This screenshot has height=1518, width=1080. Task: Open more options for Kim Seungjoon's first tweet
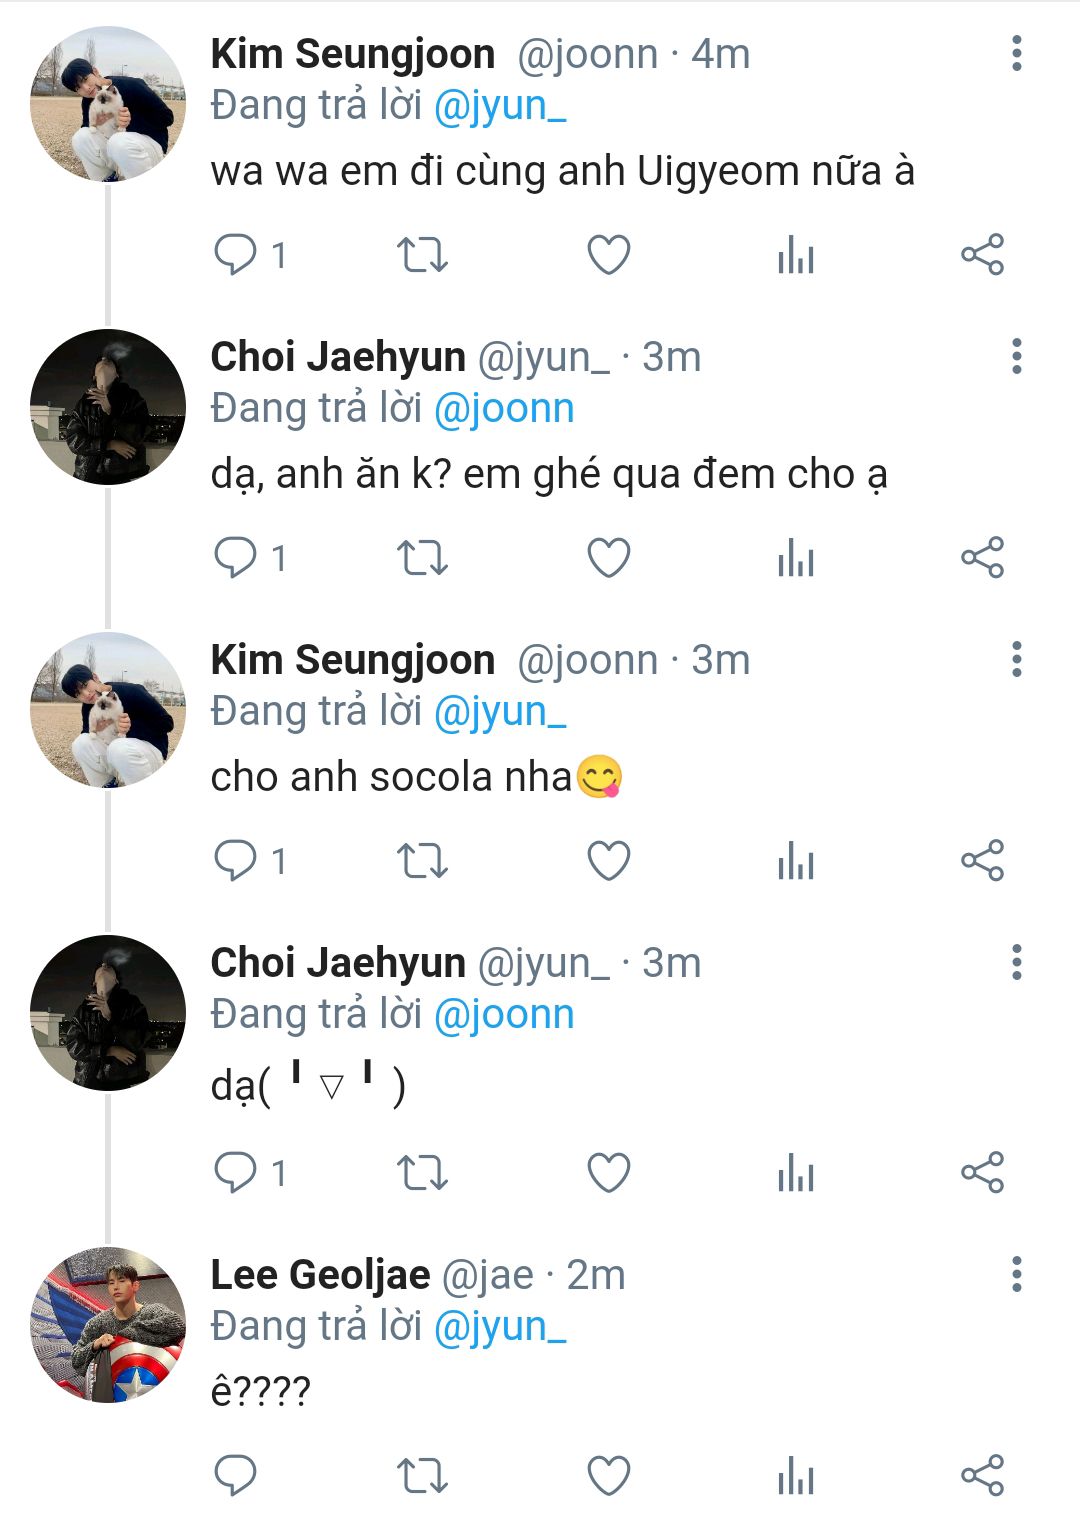(x=1016, y=53)
